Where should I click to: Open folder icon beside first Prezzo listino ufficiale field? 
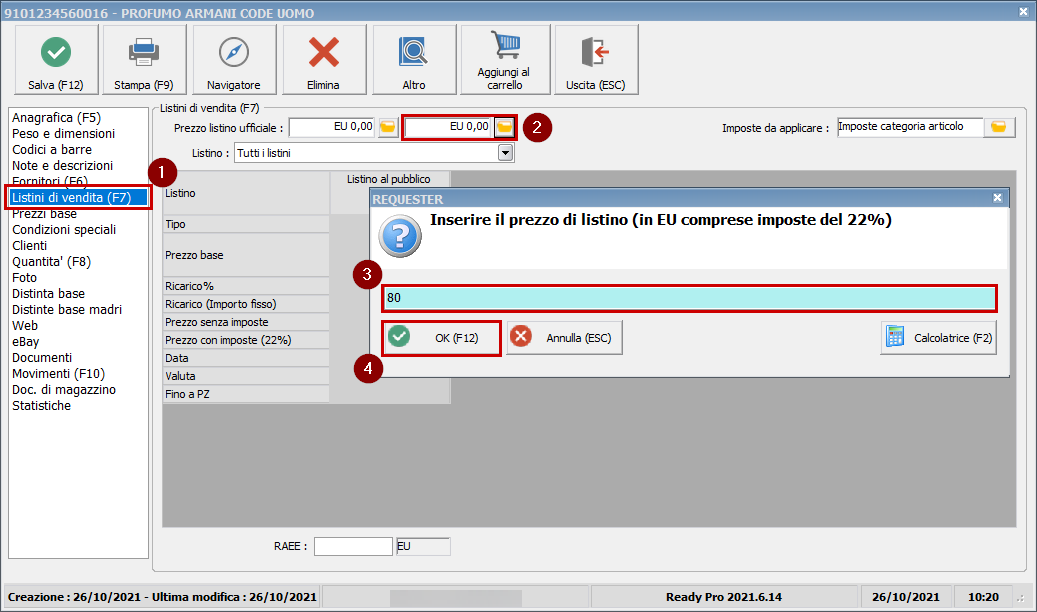[x=388, y=127]
